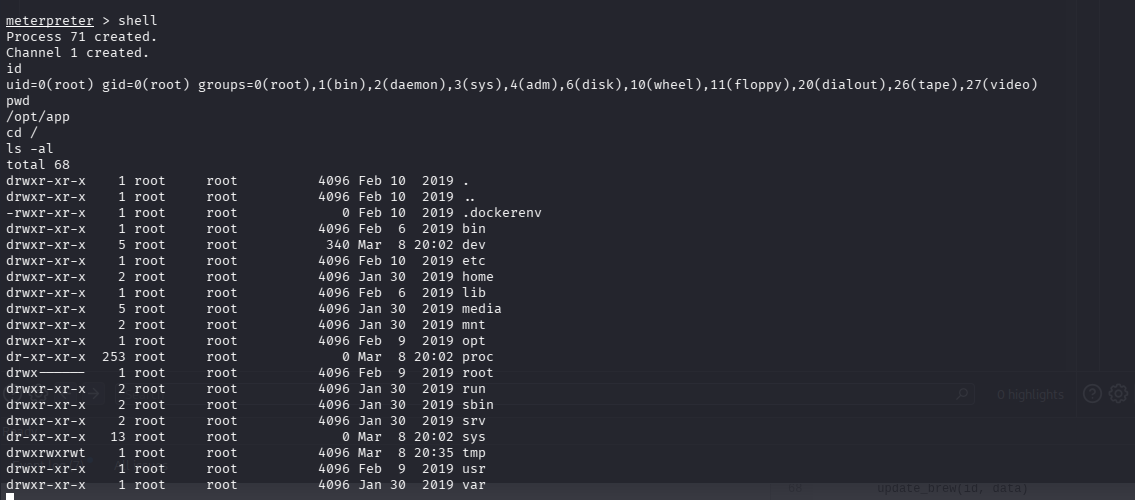This screenshot has width=1135, height=500.
Task: Click the 'Channel 1 created.' line
Action: [77, 53]
